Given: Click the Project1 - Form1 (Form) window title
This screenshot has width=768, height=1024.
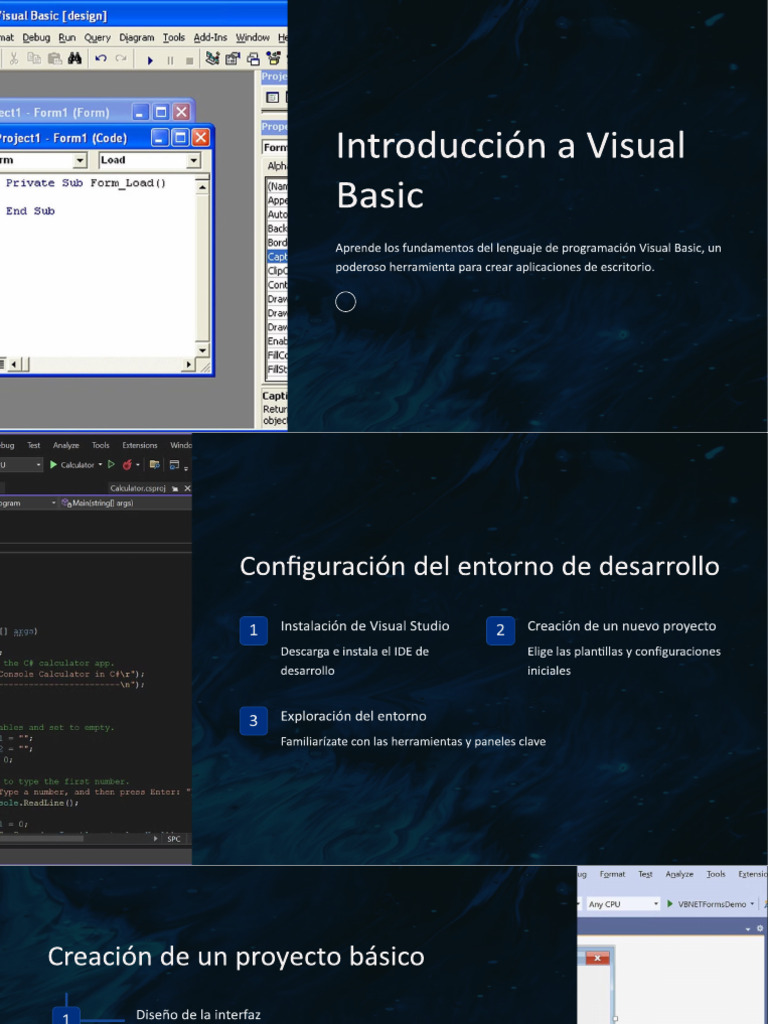Looking at the screenshot, I should [x=55, y=112].
